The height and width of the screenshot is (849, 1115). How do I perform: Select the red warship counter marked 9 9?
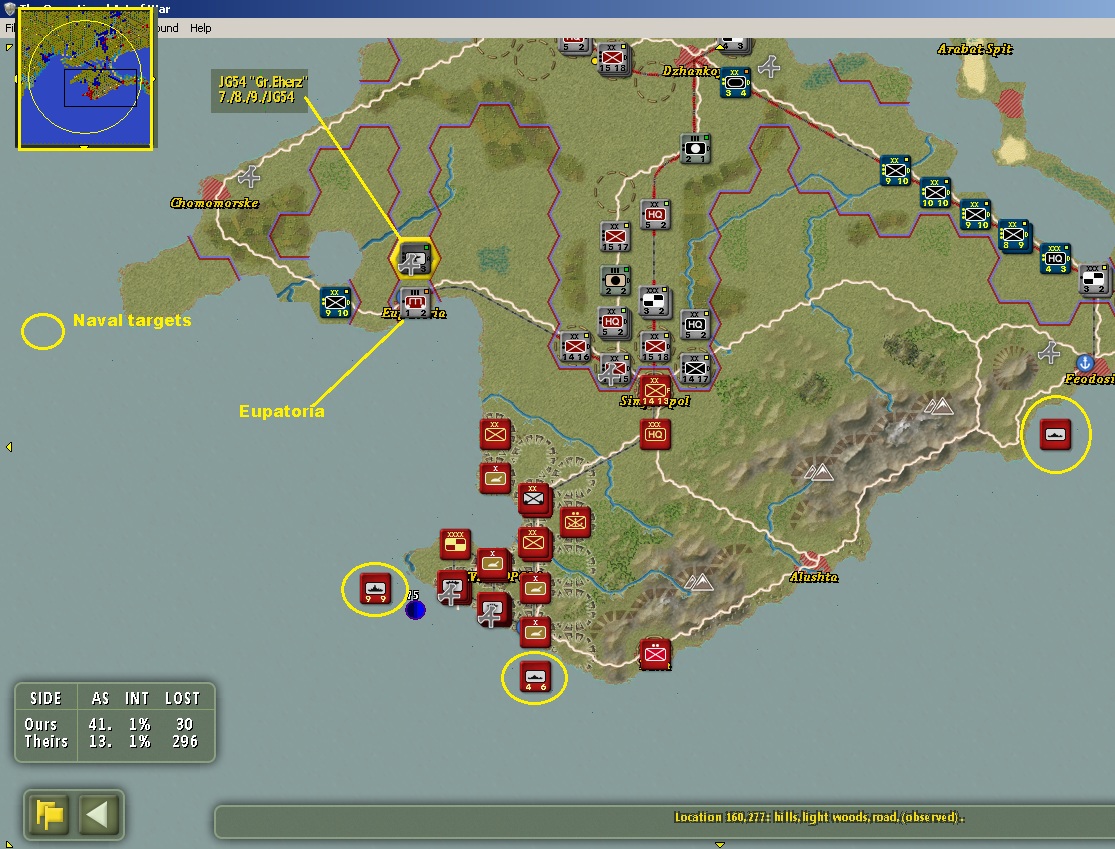click(x=375, y=589)
